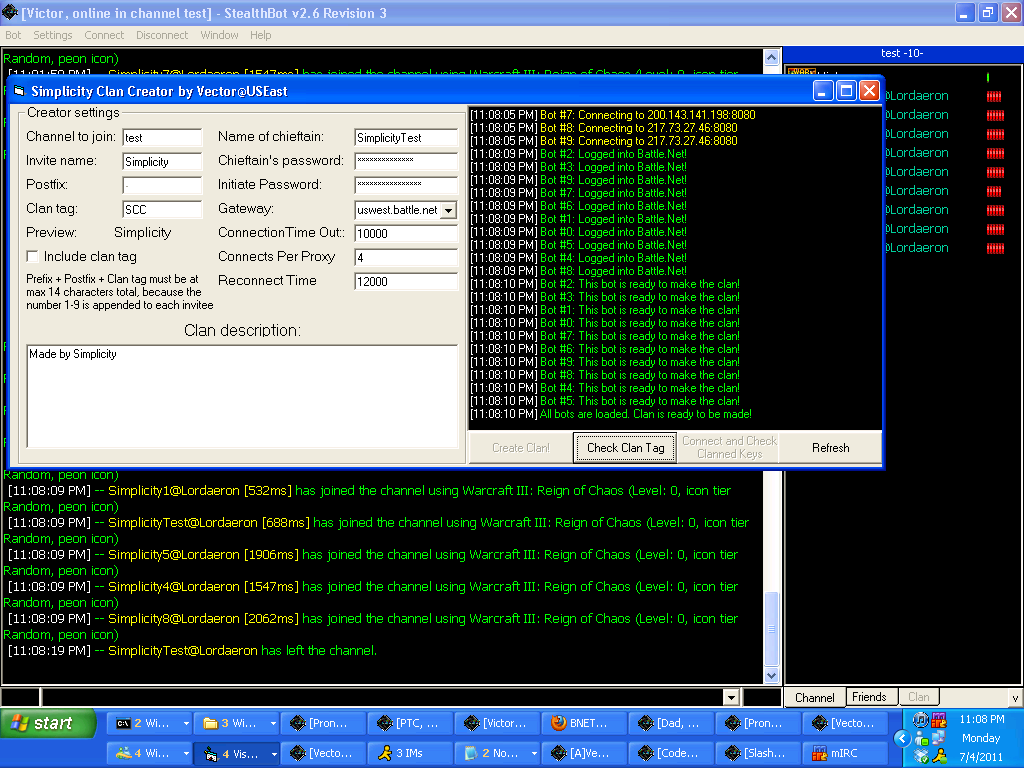Open the 3 IMs AIM taskbar item
Viewport: 1024px width, 768px height.
click(x=410, y=754)
